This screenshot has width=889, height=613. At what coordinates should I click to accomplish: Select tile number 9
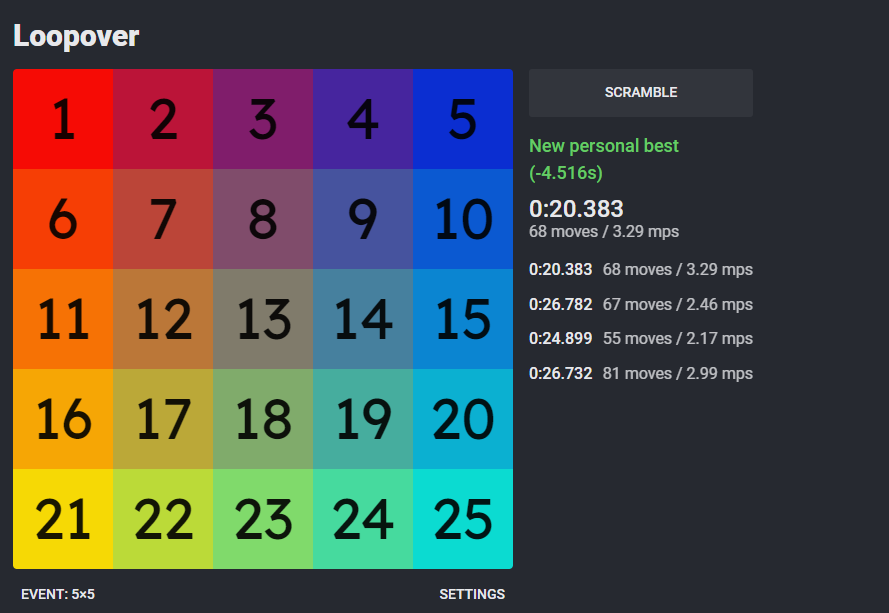[x=363, y=219]
